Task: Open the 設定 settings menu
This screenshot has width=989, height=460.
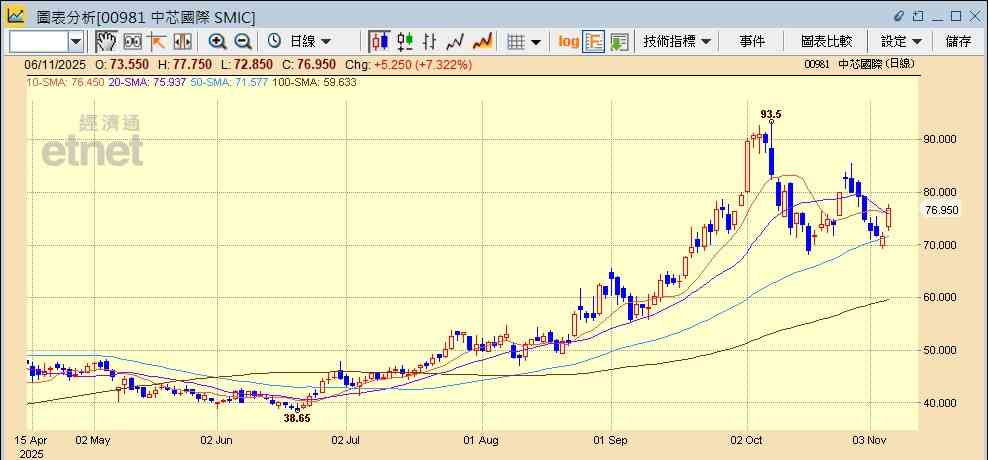Action: click(900, 41)
